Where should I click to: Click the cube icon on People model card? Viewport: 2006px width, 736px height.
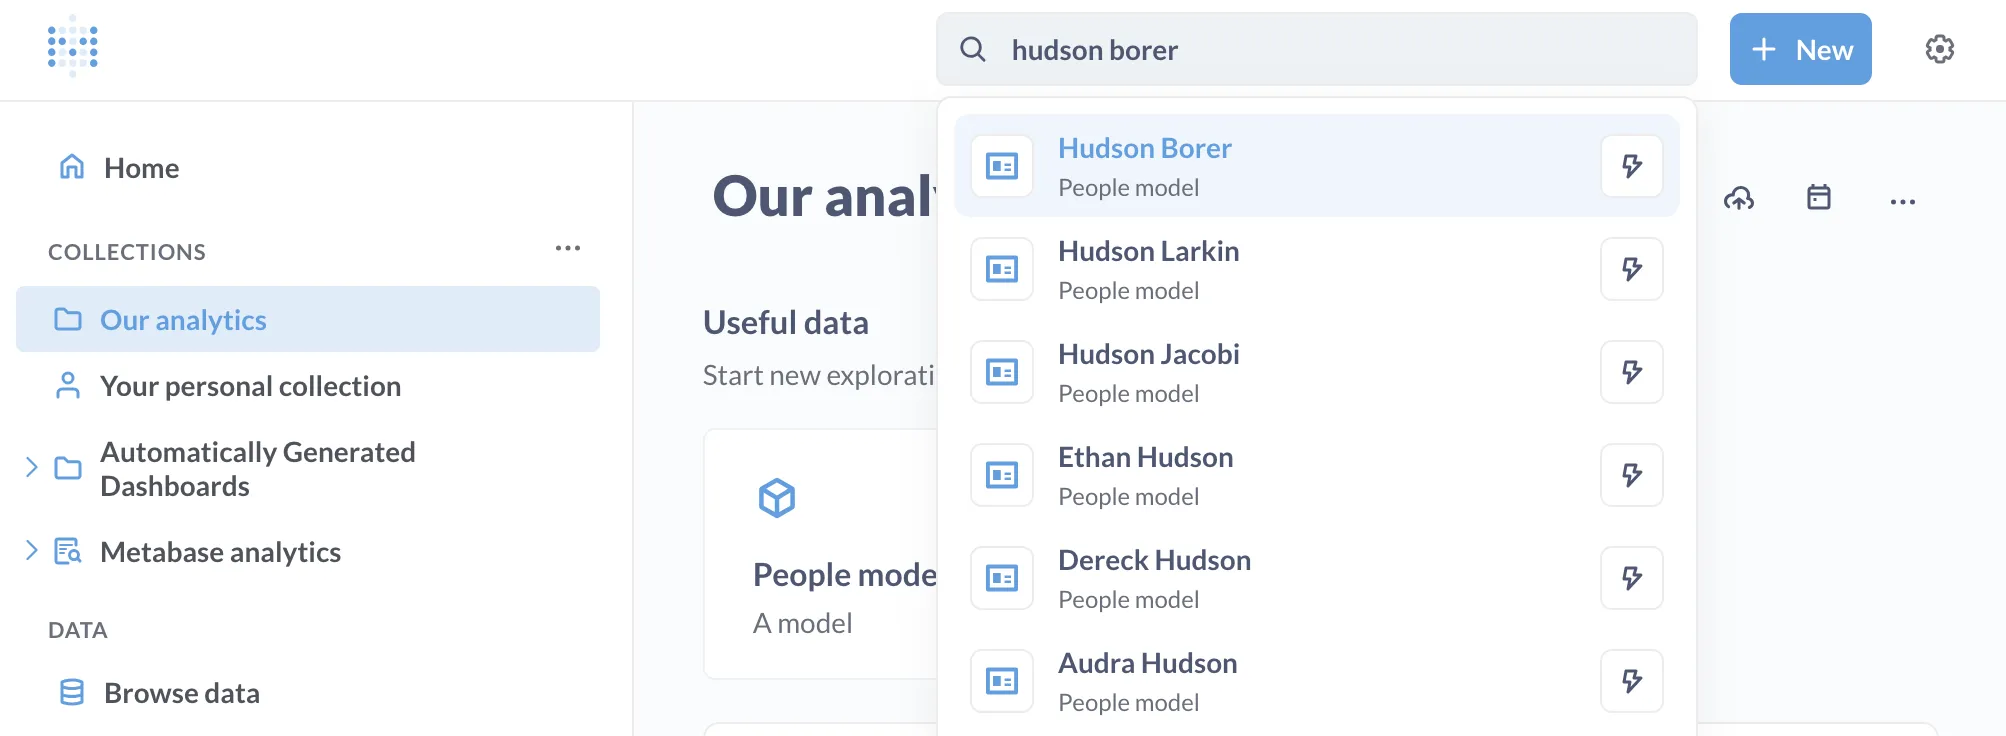point(778,497)
